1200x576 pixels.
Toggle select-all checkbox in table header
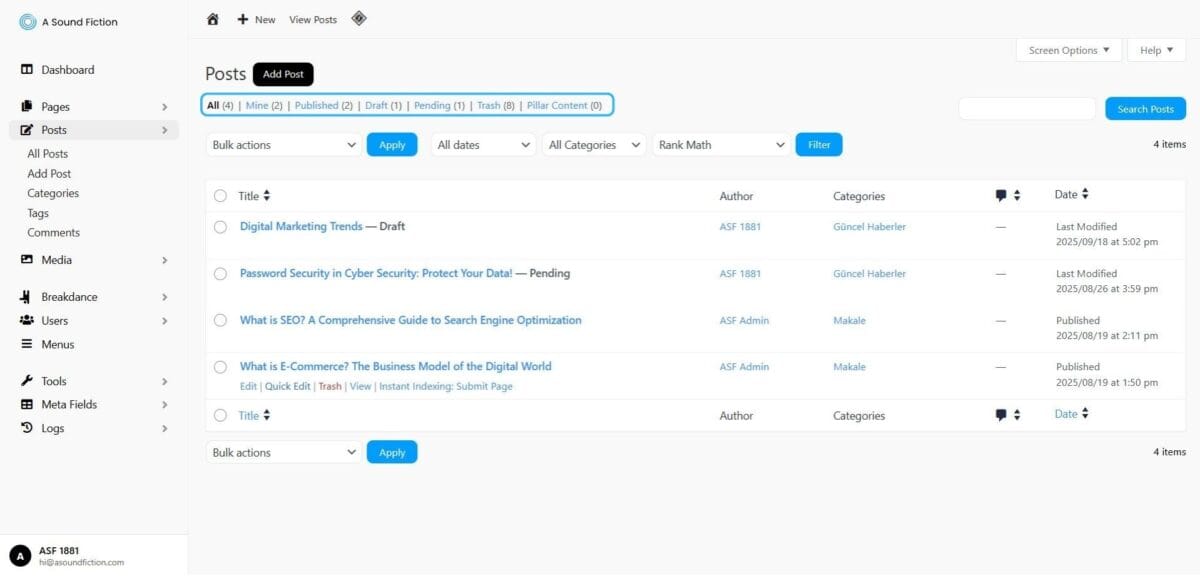220,196
